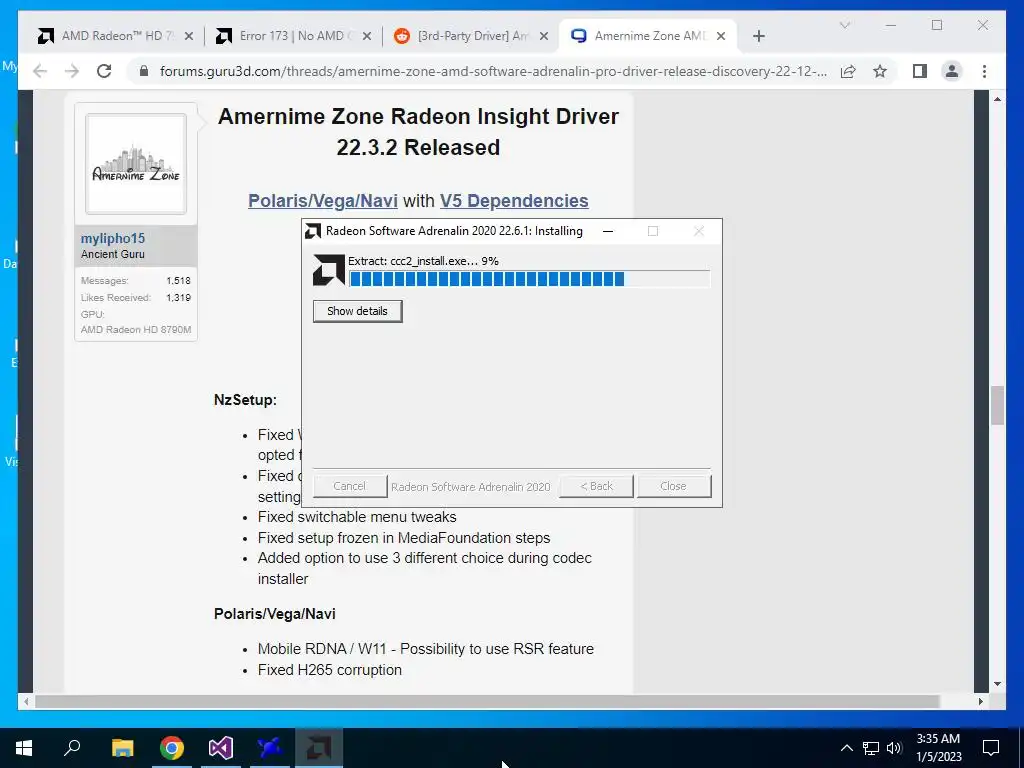Screen dimensions: 1024x768
Task: Click scroll-down arrow on page scrollbar
Action: [997, 684]
